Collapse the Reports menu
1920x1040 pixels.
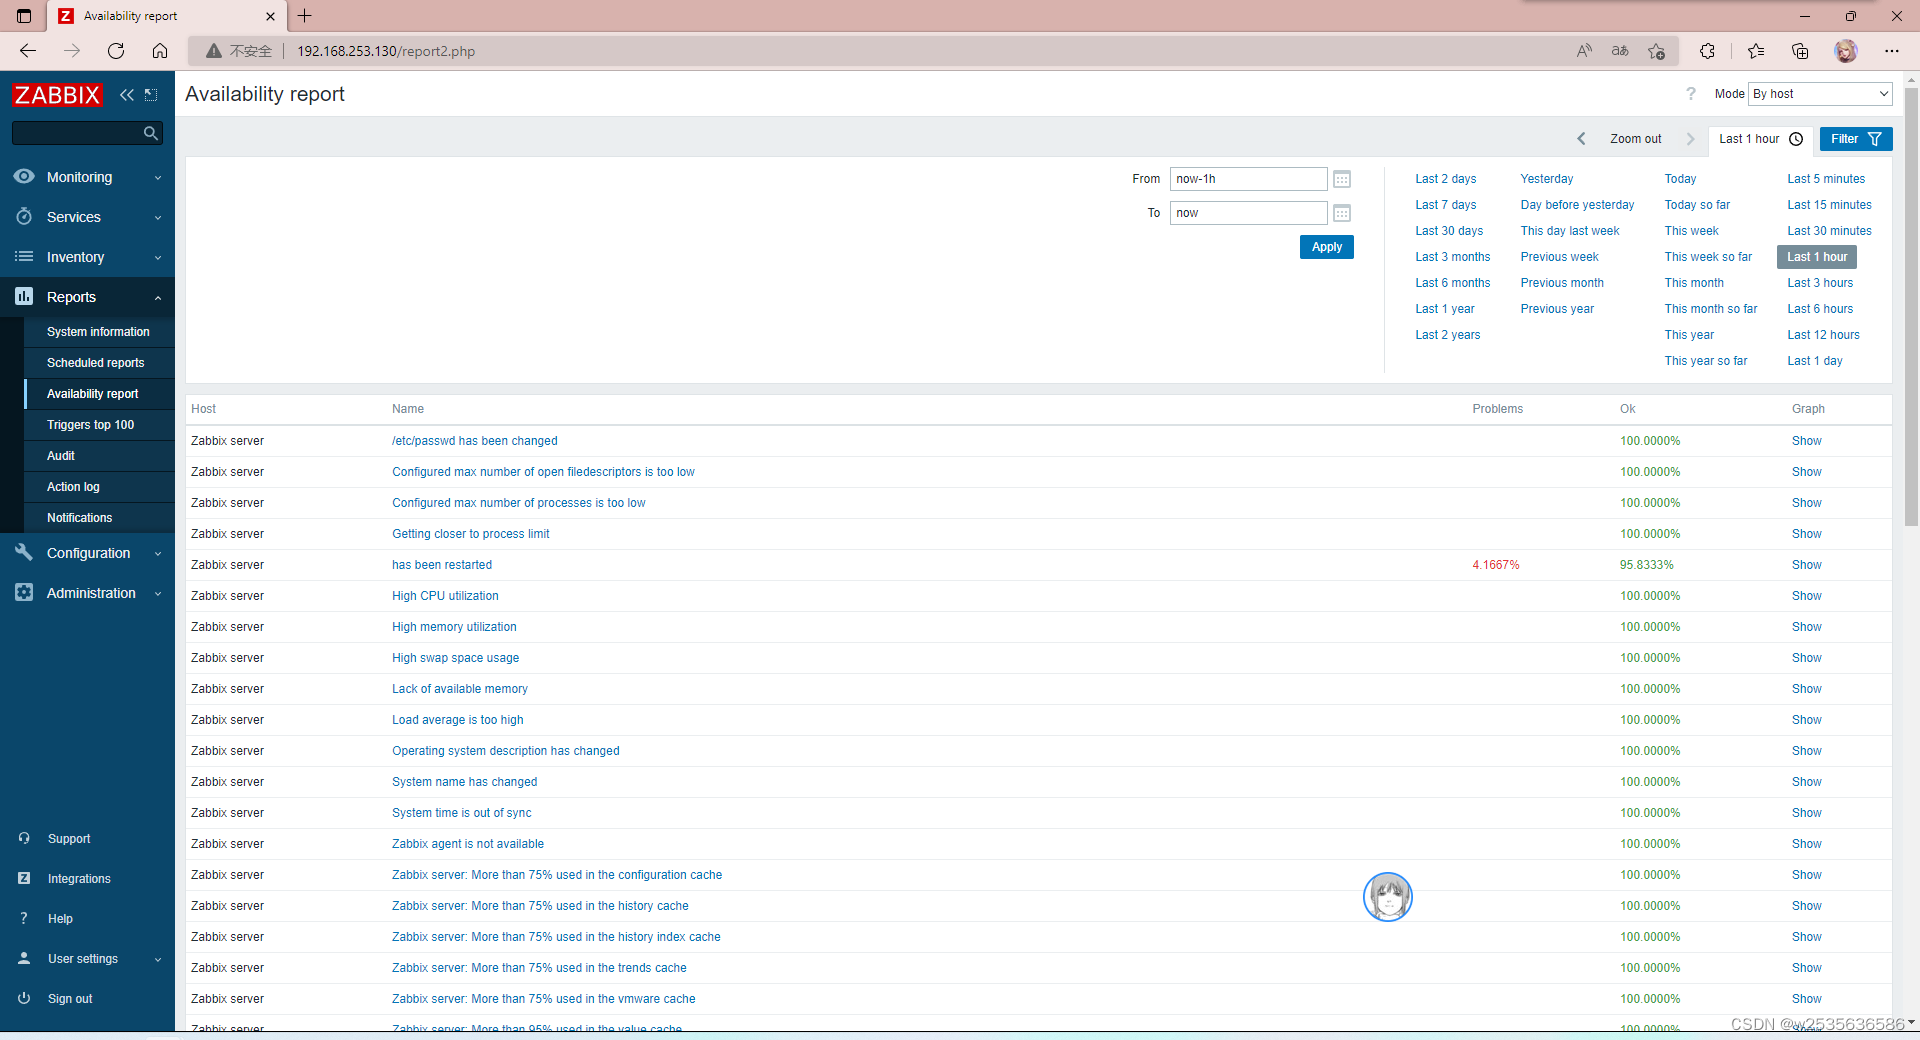coord(87,297)
